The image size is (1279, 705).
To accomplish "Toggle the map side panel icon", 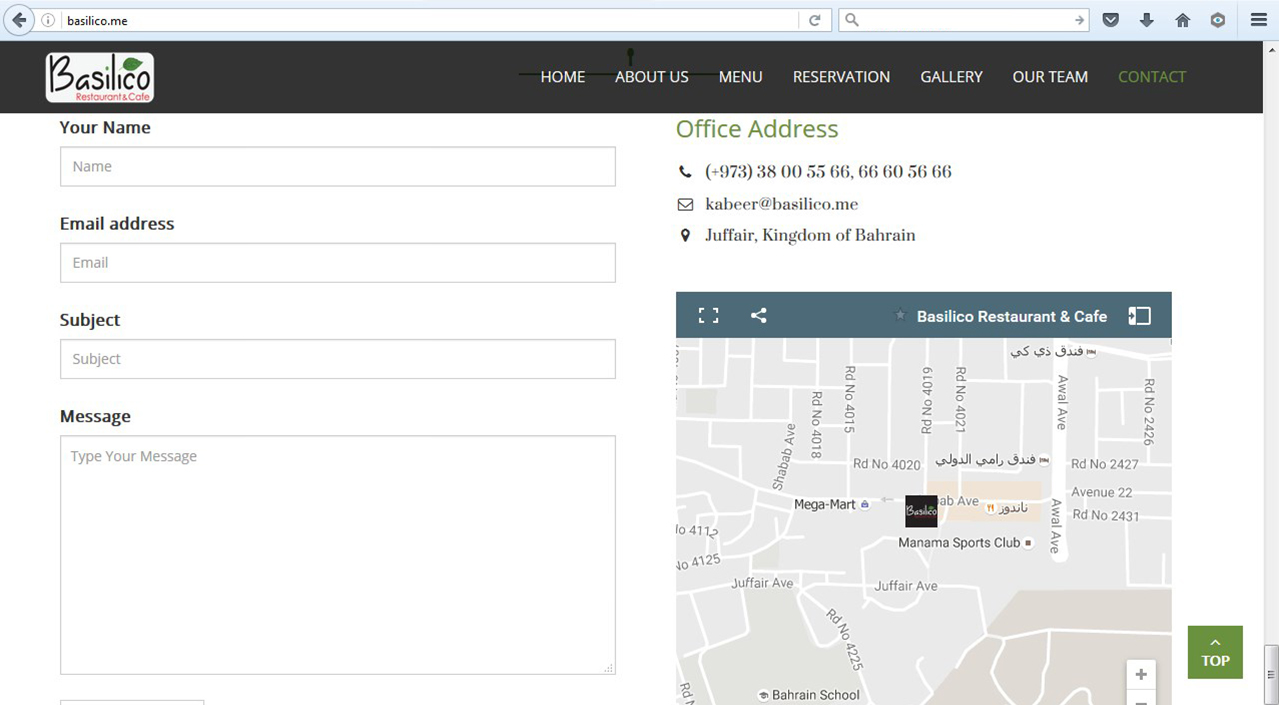I will tap(1139, 316).
